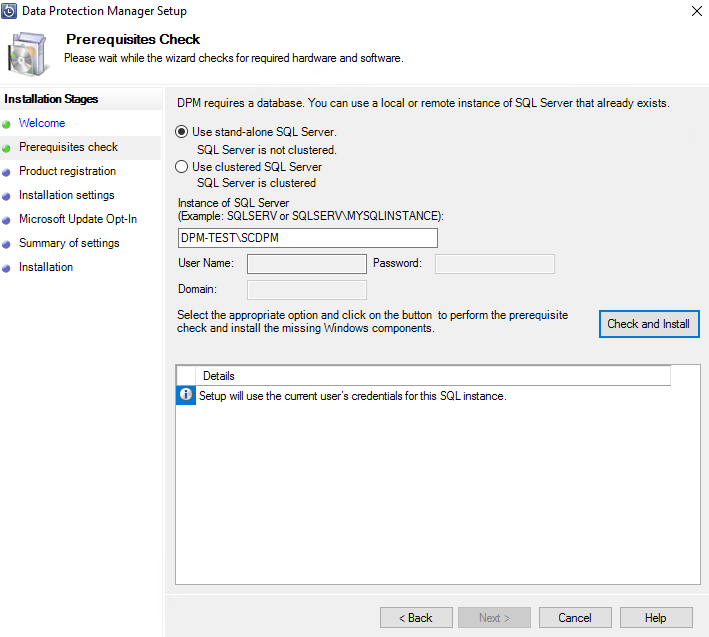
Task: Click the setup wizard disc box icon
Action: point(30,53)
